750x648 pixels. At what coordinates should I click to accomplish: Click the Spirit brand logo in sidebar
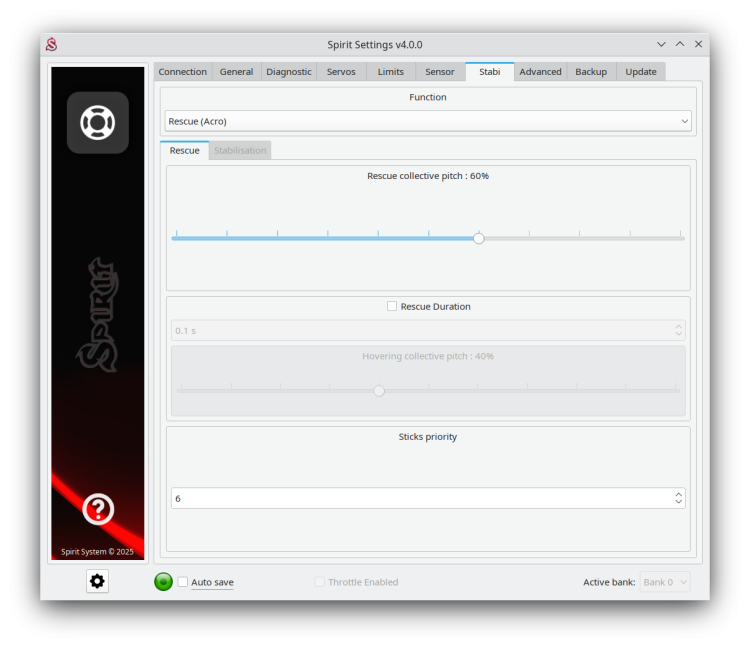point(98,315)
